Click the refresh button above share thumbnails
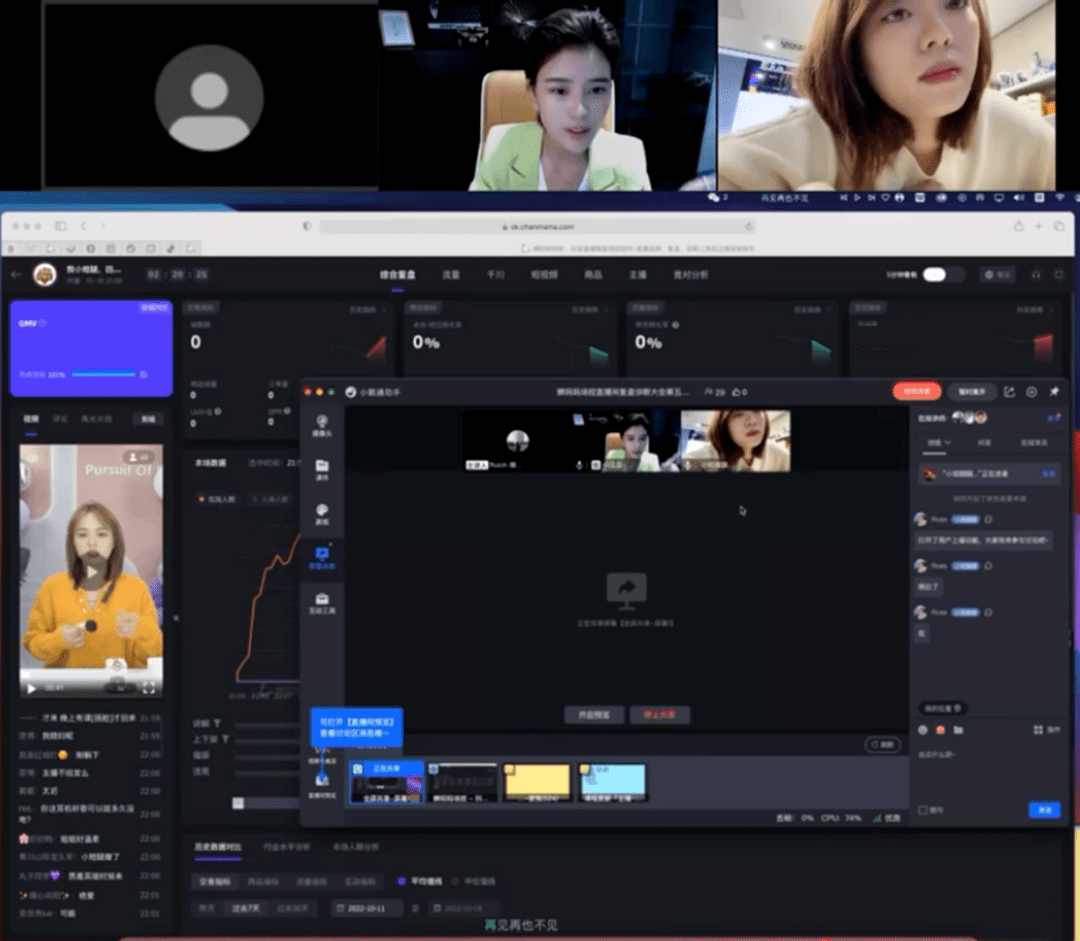1080x941 pixels. coord(882,745)
